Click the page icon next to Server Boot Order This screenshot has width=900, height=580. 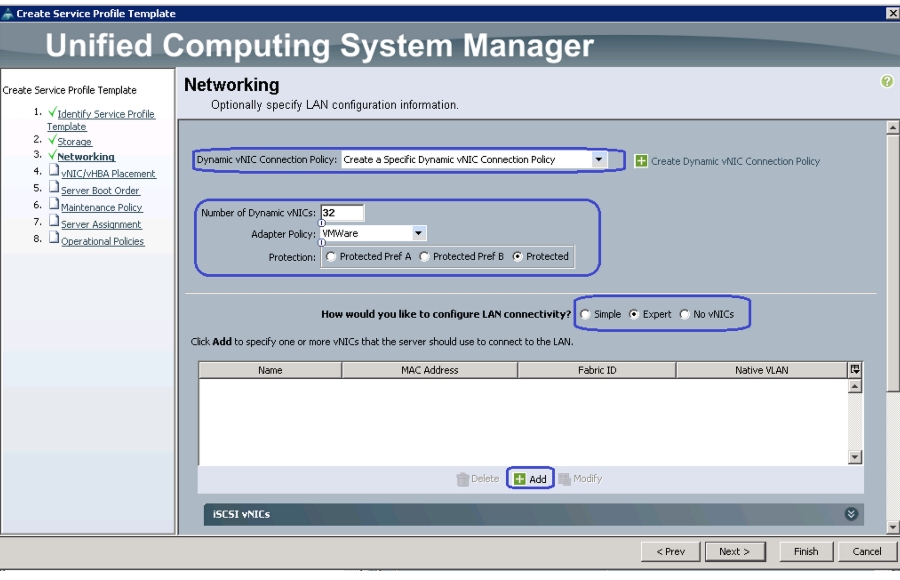click(x=54, y=187)
